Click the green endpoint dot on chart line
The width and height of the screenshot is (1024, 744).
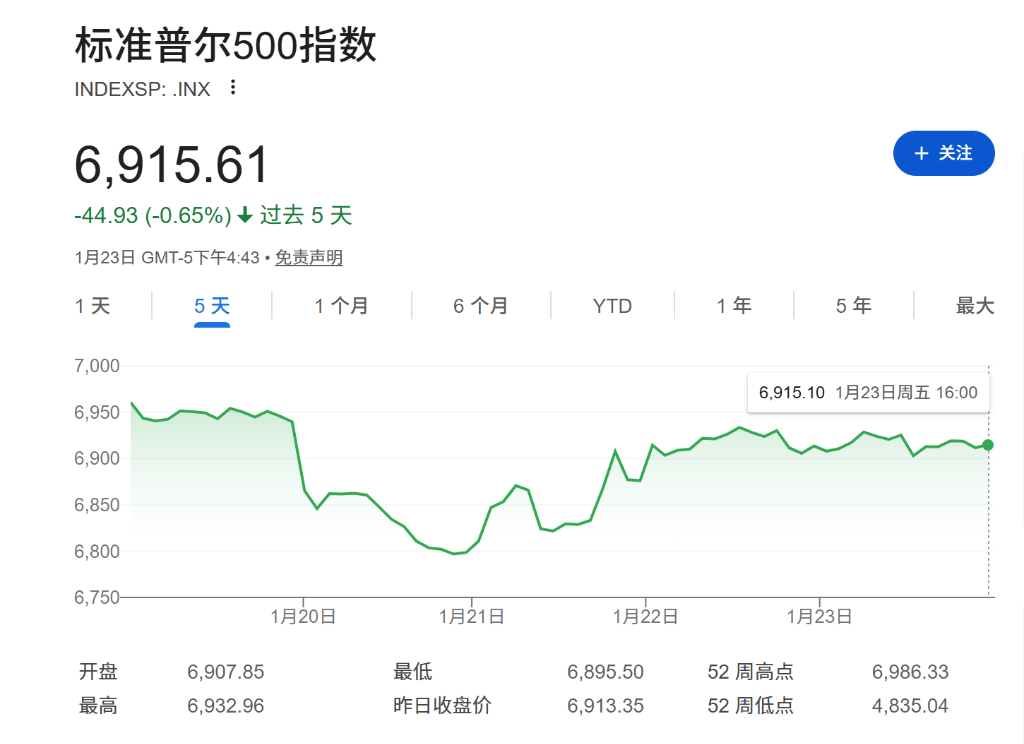(988, 445)
